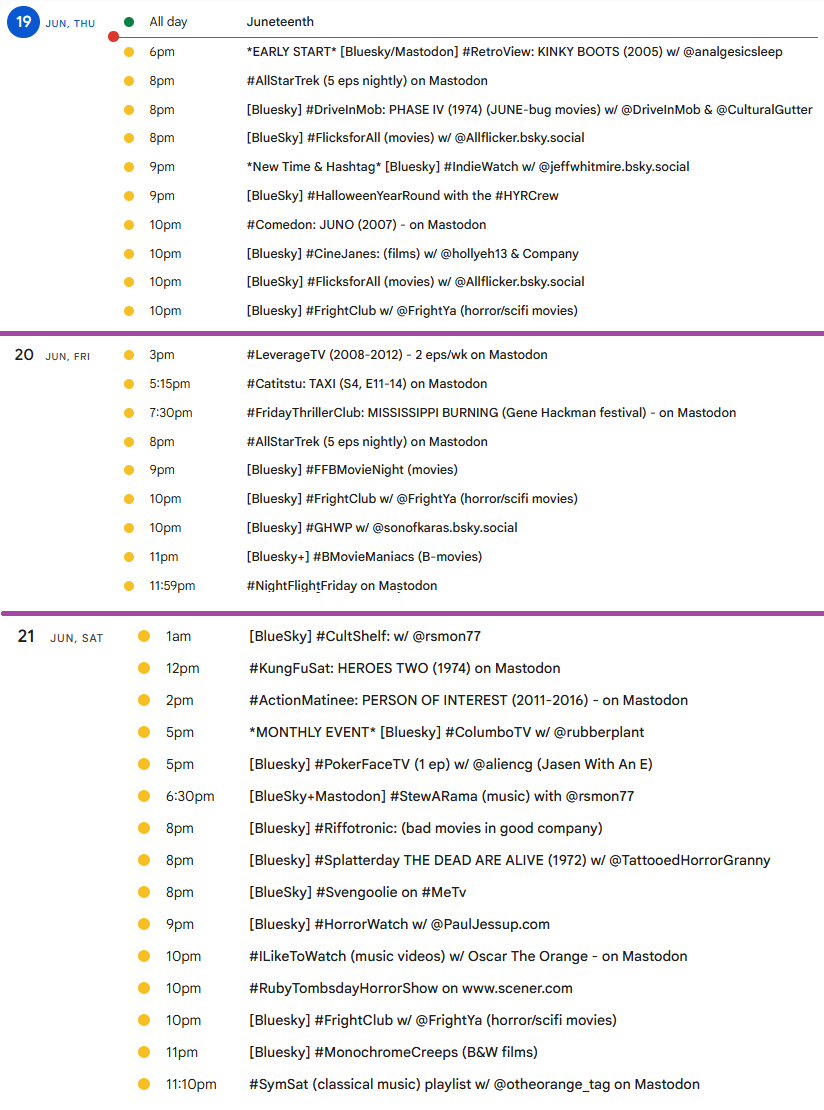Open the #NightFlightFriday event

coord(341,586)
